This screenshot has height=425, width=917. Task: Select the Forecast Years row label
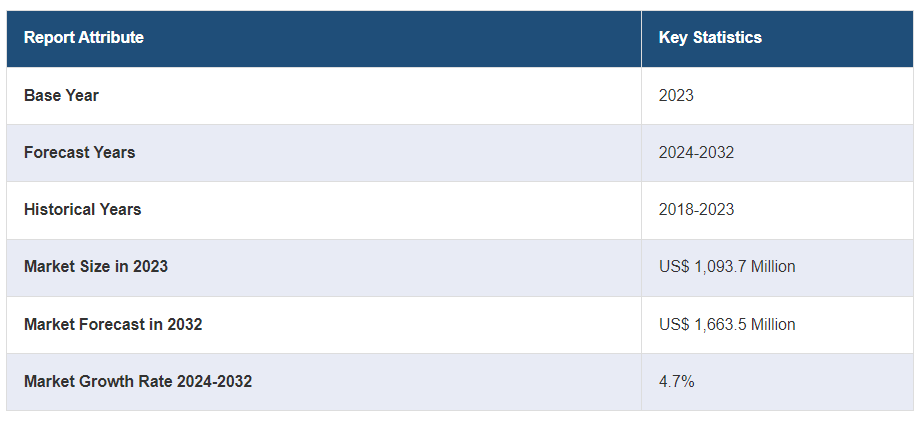[x=79, y=153]
